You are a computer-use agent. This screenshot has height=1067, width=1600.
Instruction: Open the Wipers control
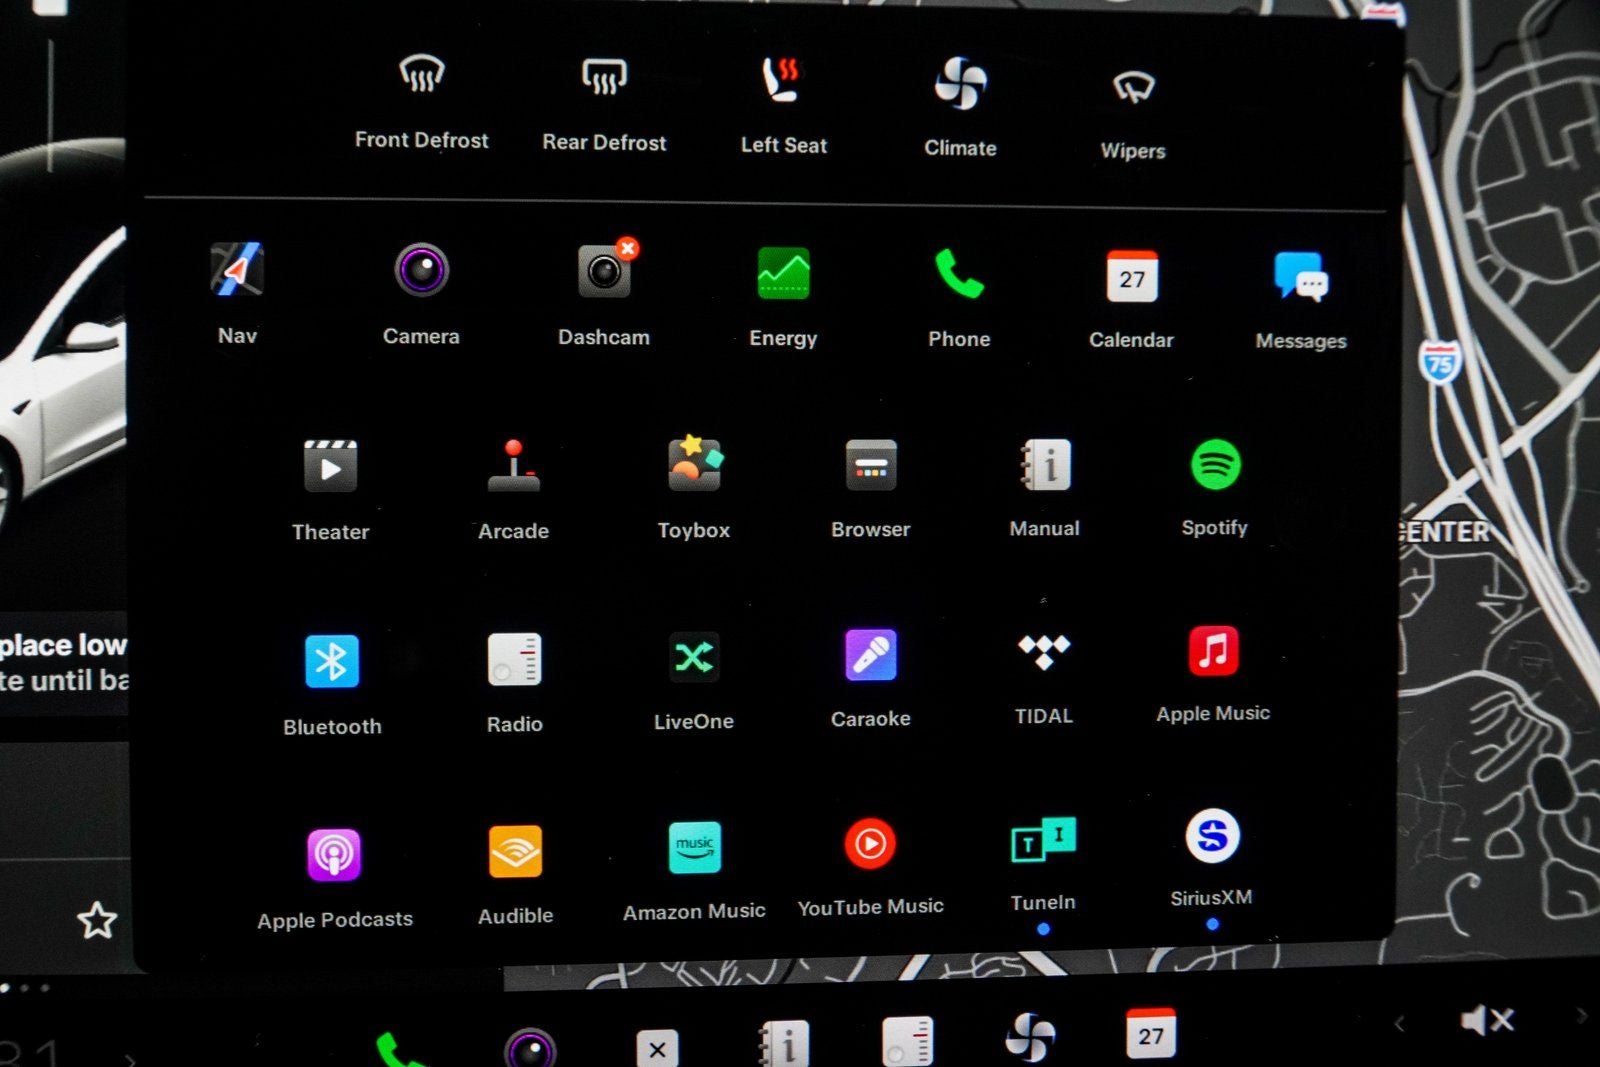tap(1133, 88)
